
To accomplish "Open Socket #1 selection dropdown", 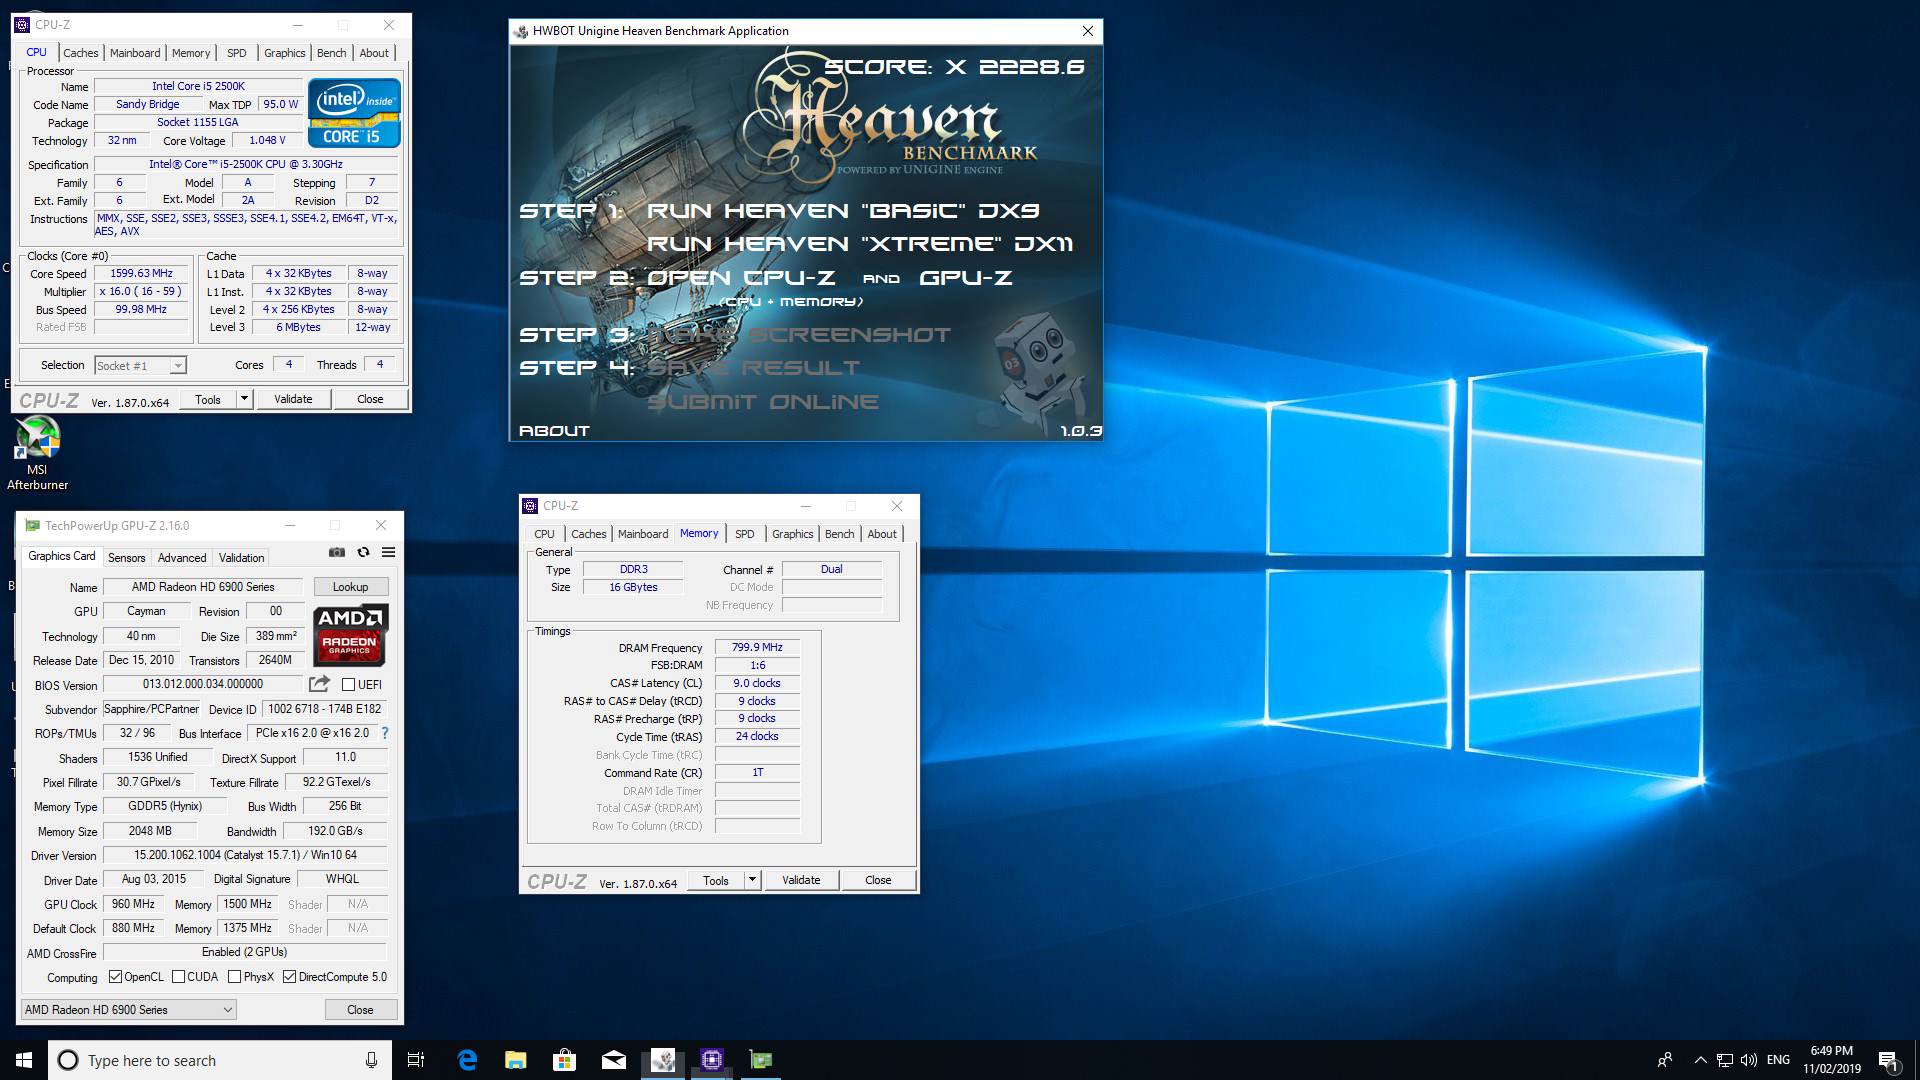I will coord(140,366).
